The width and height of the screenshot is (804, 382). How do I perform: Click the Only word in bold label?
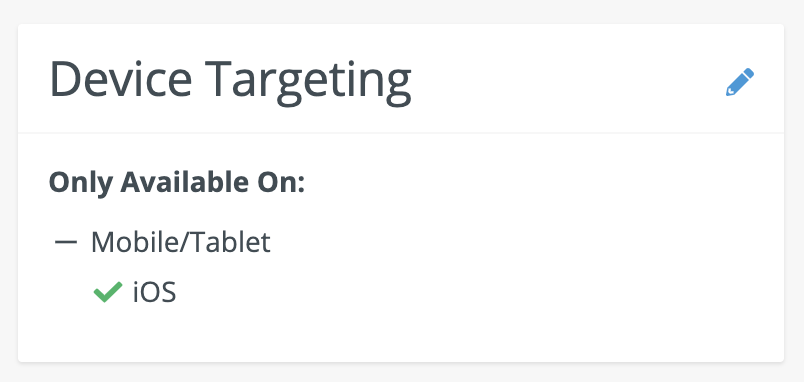tap(81, 184)
